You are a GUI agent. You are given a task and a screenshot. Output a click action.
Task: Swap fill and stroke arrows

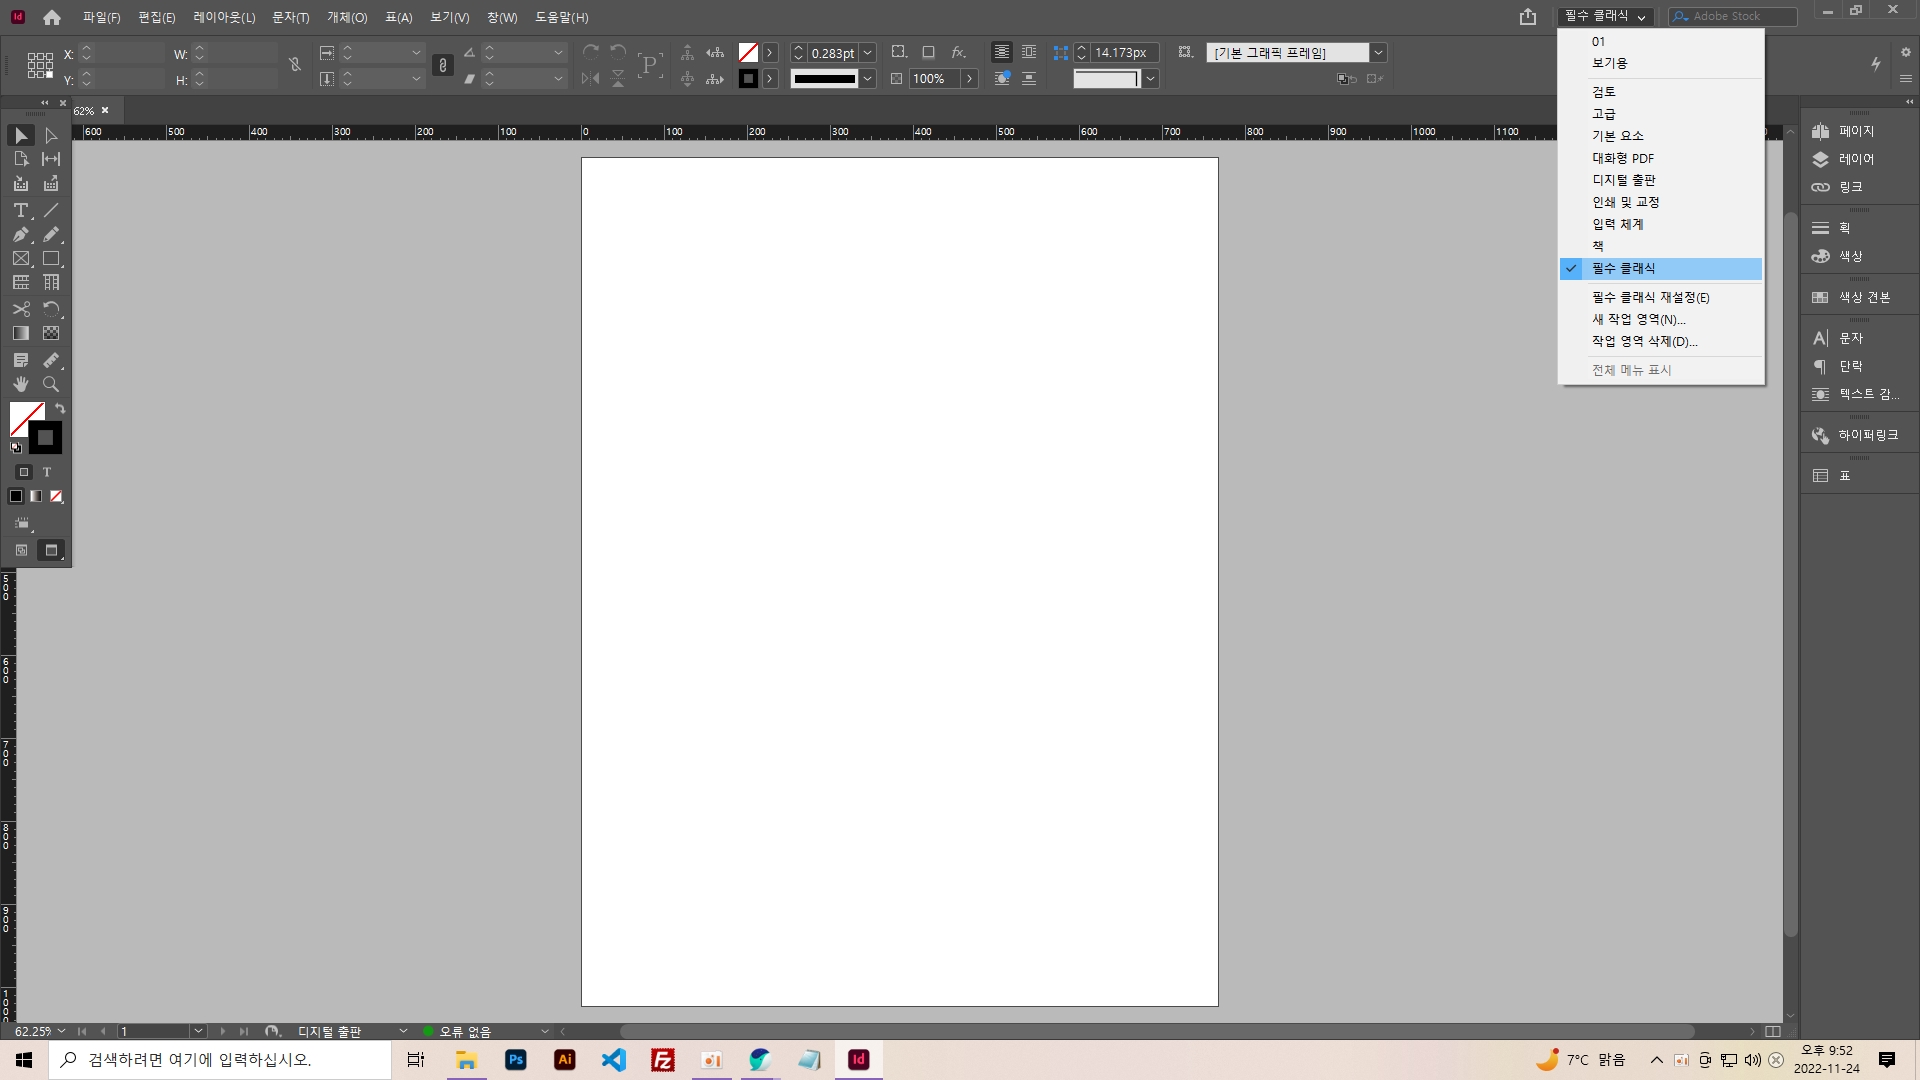(60, 408)
